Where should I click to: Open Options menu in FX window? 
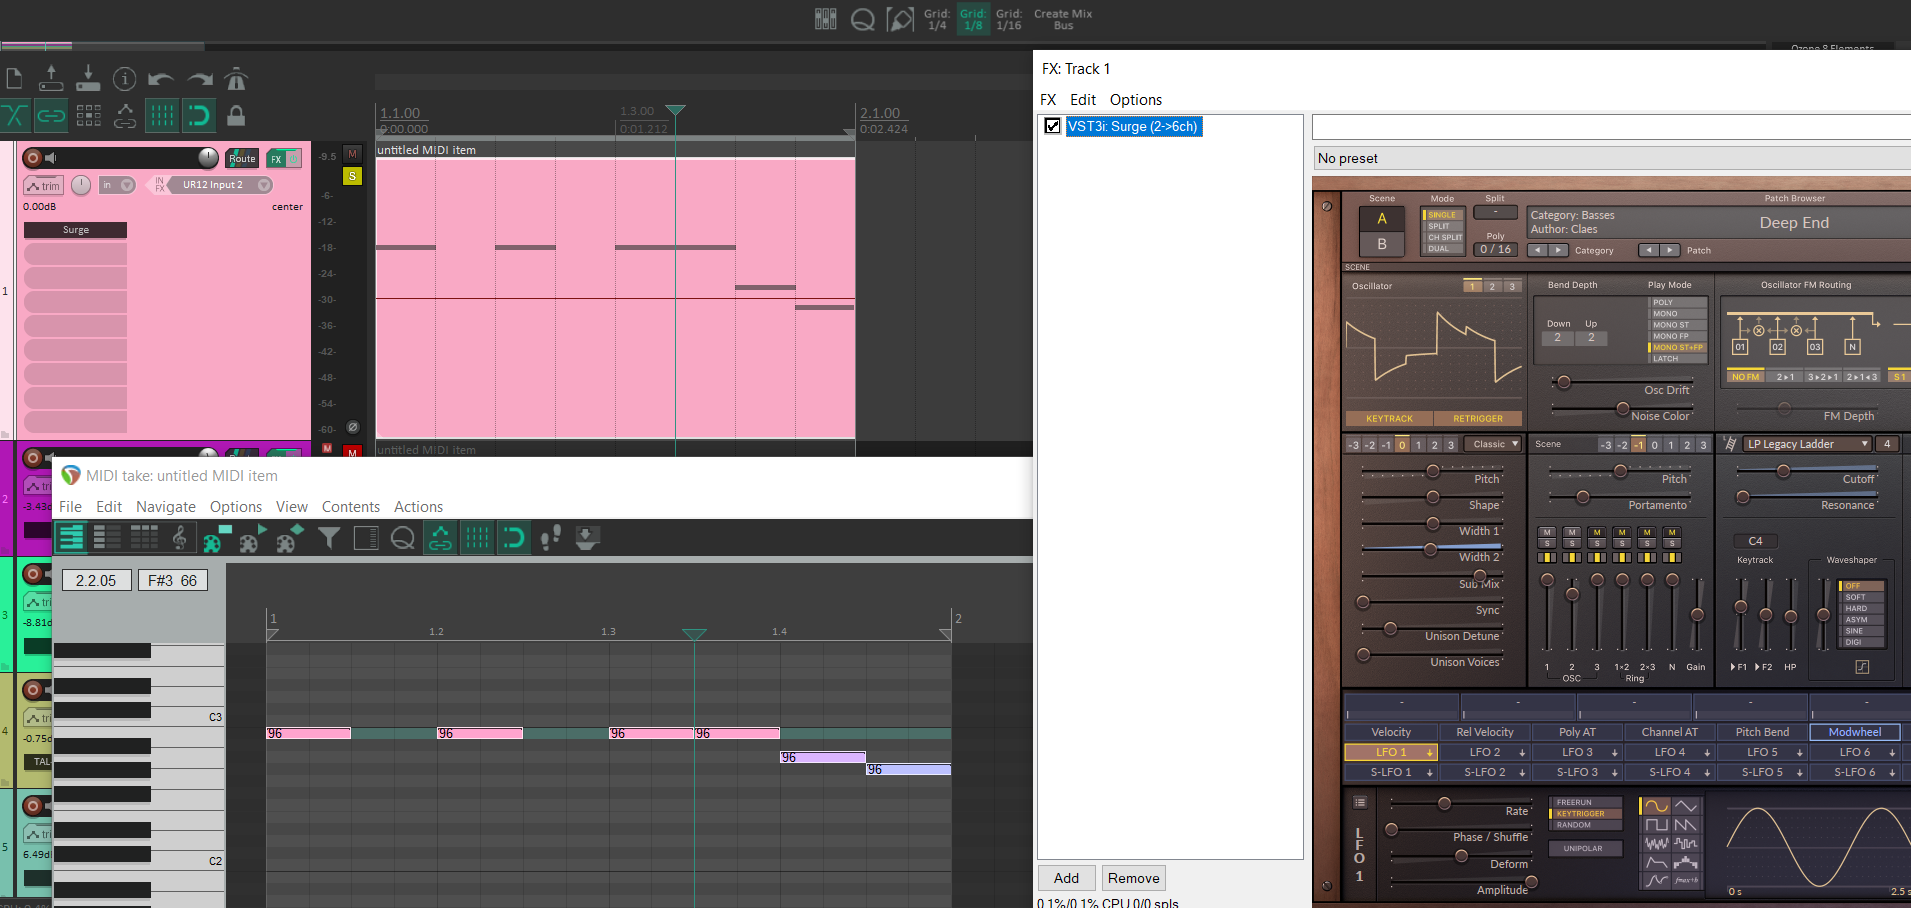[x=1136, y=100]
